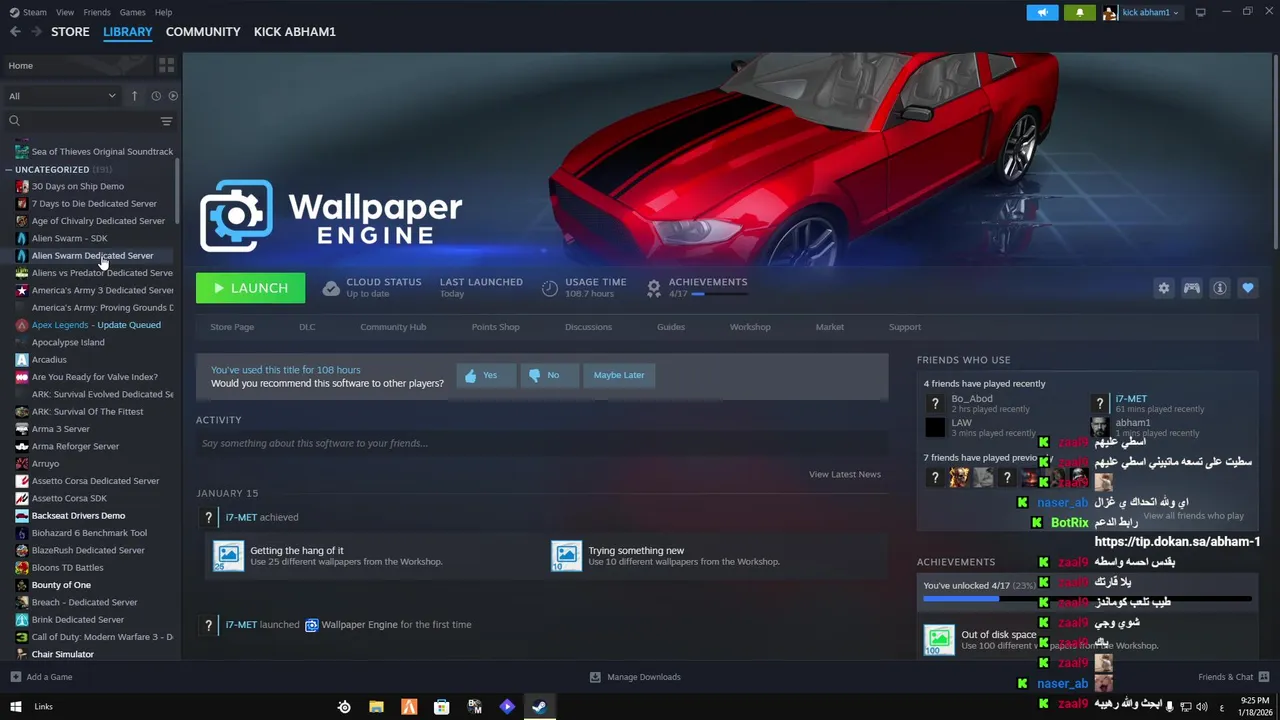Open the Points Shop link
The height and width of the screenshot is (720, 1280).
pos(495,327)
